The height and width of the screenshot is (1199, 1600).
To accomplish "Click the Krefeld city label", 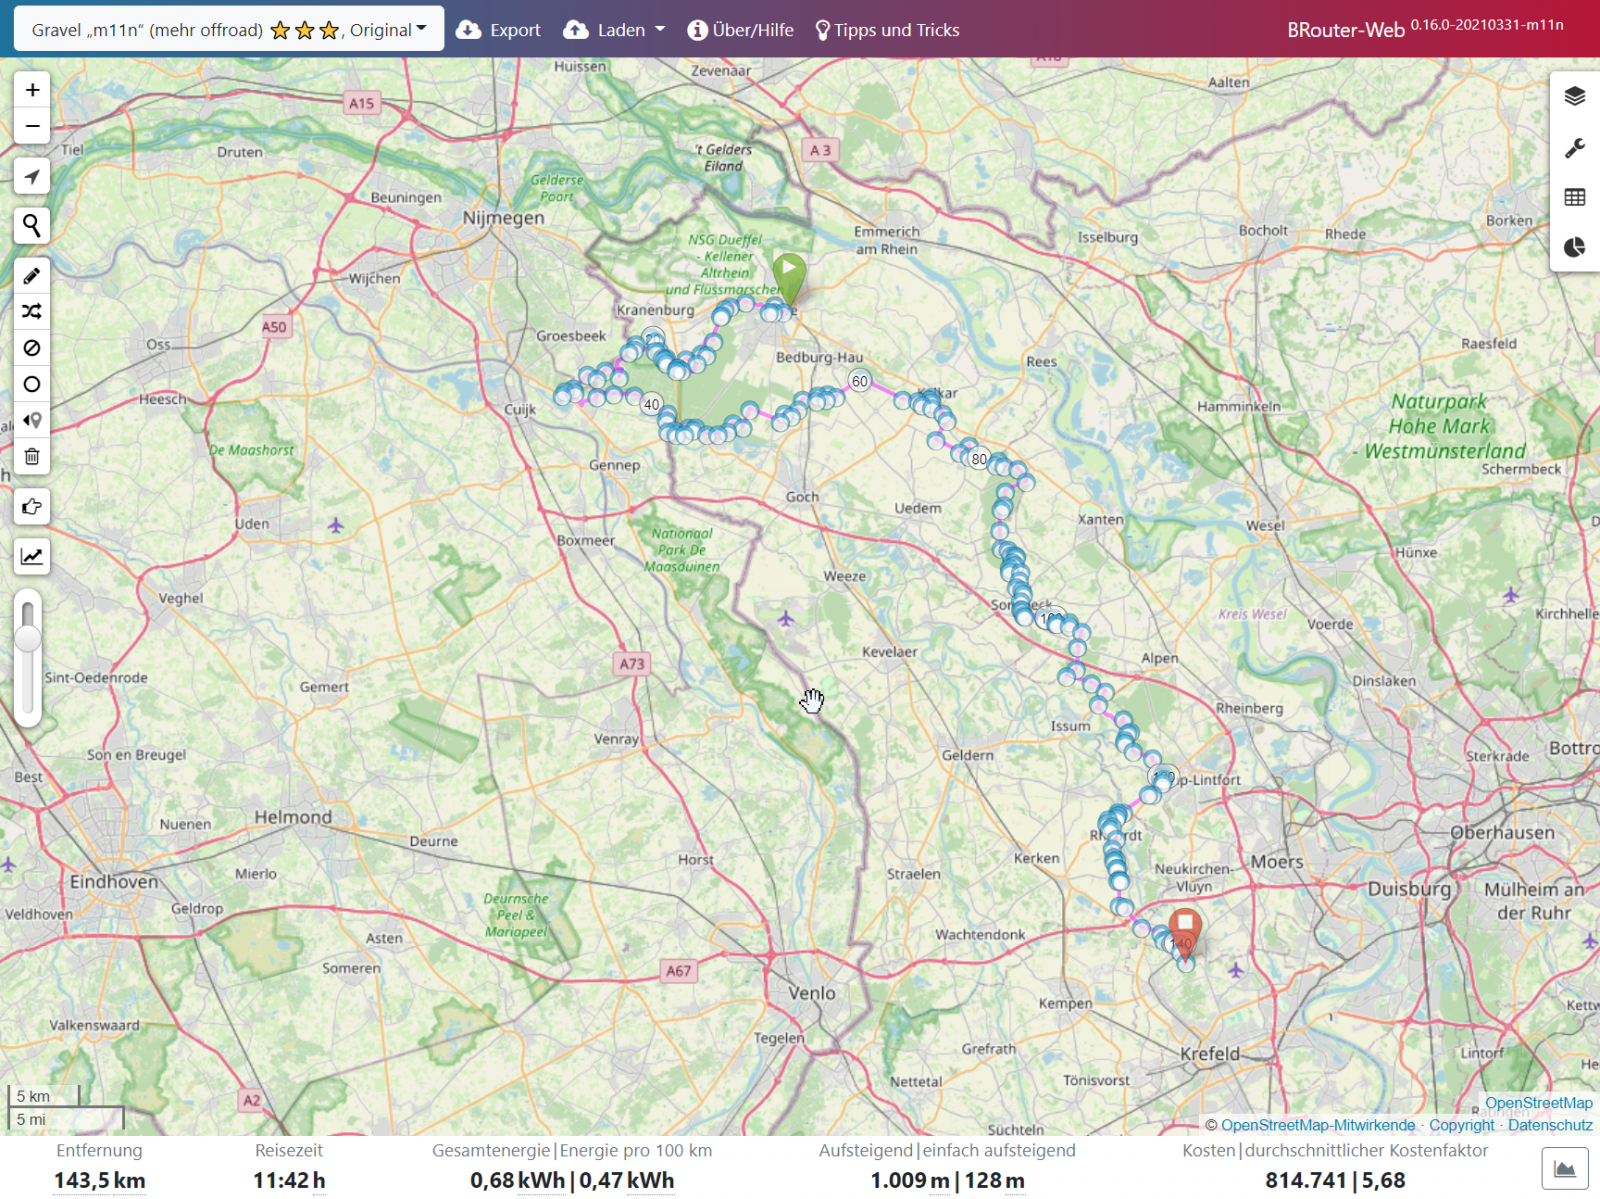I will tap(1210, 1054).
